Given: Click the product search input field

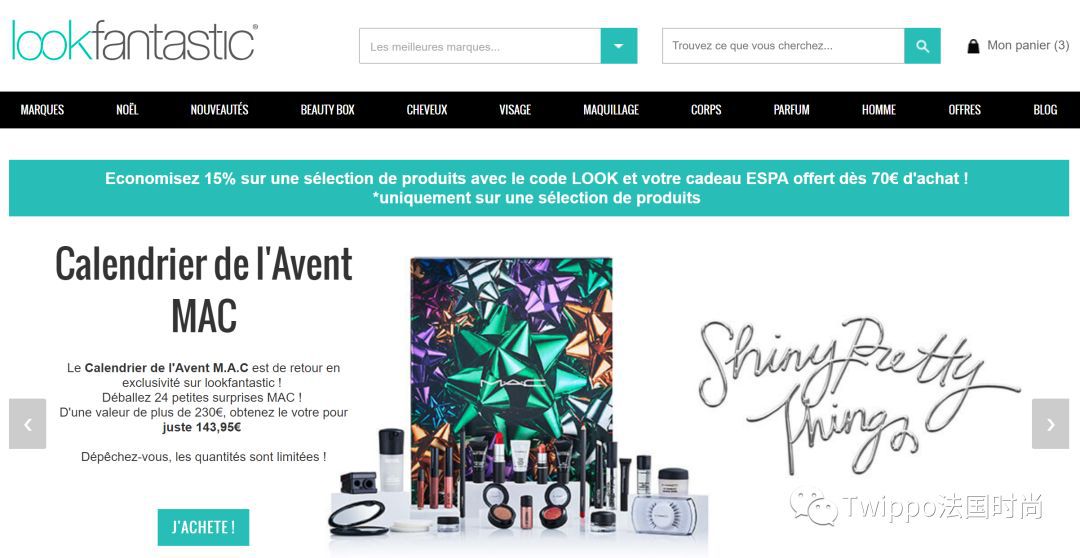Looking at the screenshot, I should 783,46.
